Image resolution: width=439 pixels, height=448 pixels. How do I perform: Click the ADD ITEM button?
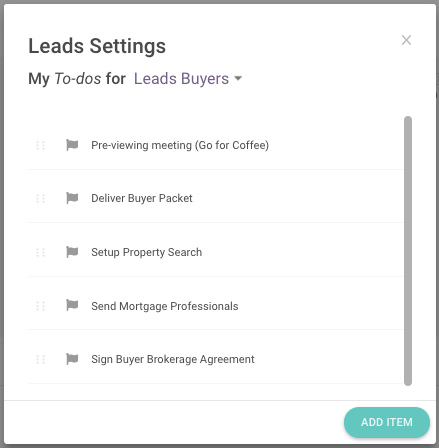click(387, 422)
